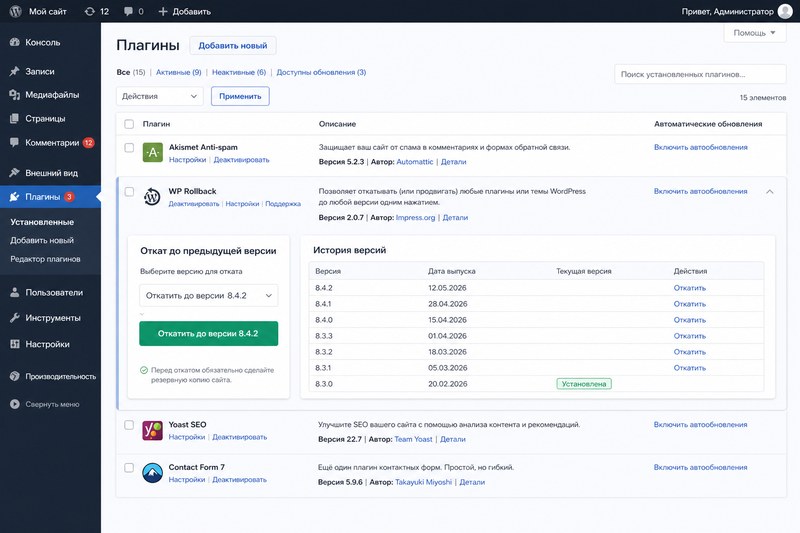
Task: Click the administrator avatar icon
Action: tap(785, 11)
